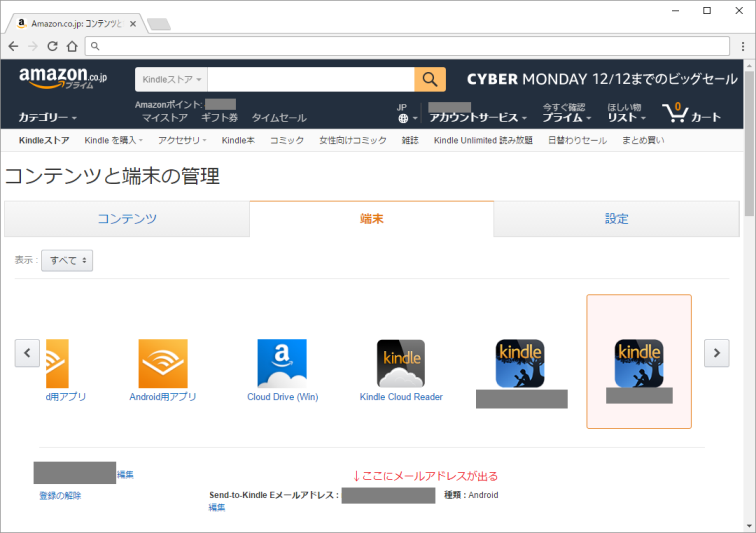Click the CYBER MONDAY sale banner
The height and width of the screenshot is (533, 756).
pyautogui.click(x=602, y=79)
